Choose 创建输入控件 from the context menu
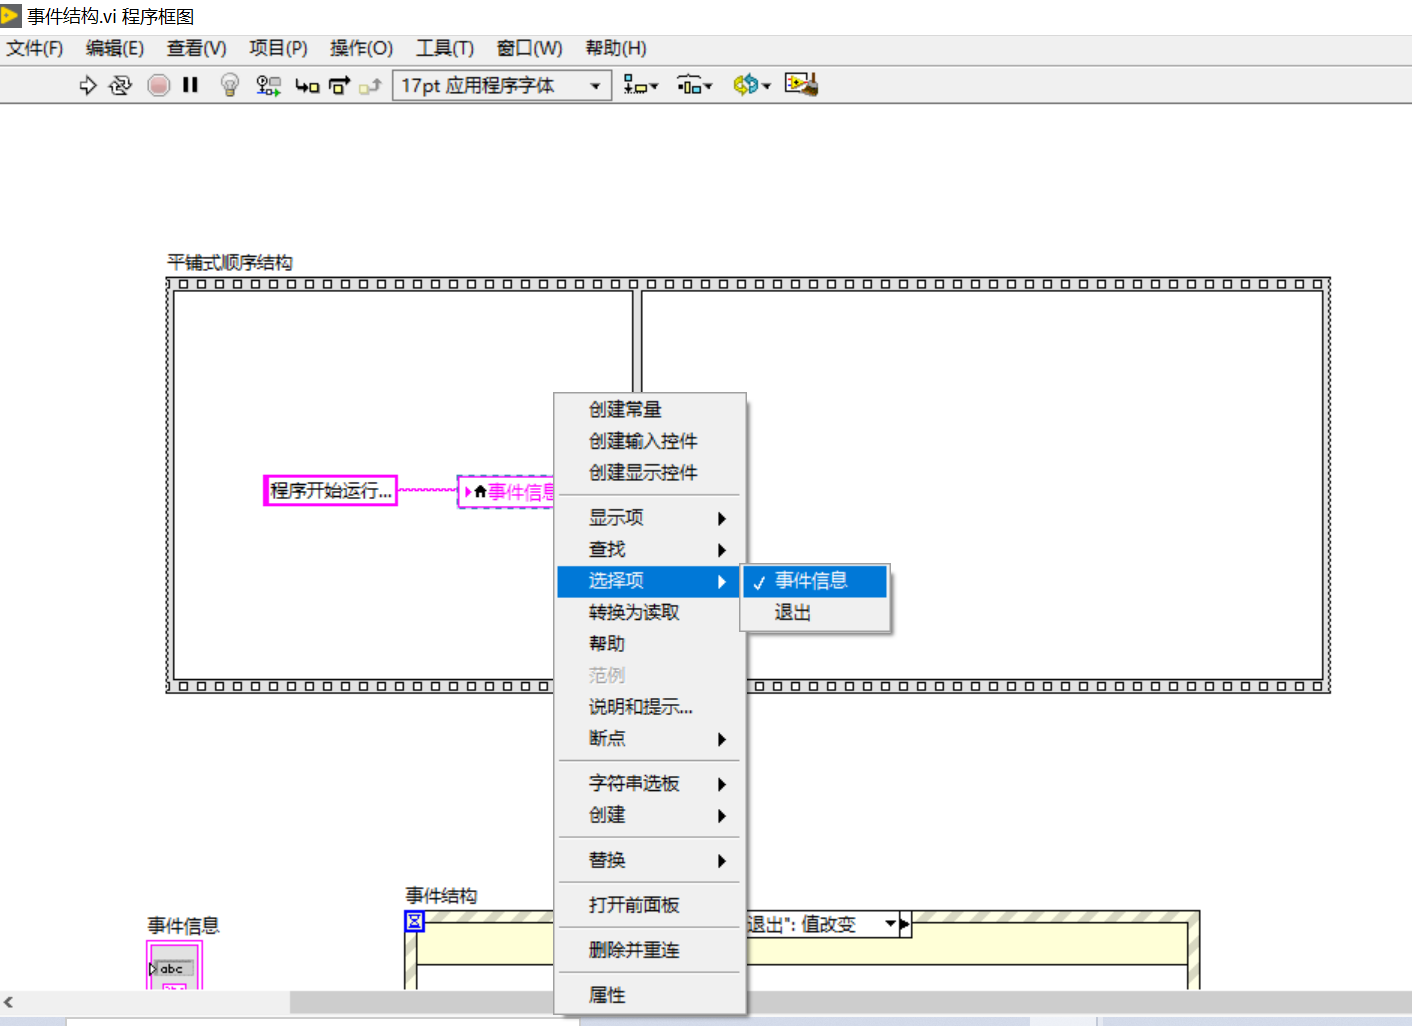Viewport: 1412px width, 1026px height. click(650, 441)
